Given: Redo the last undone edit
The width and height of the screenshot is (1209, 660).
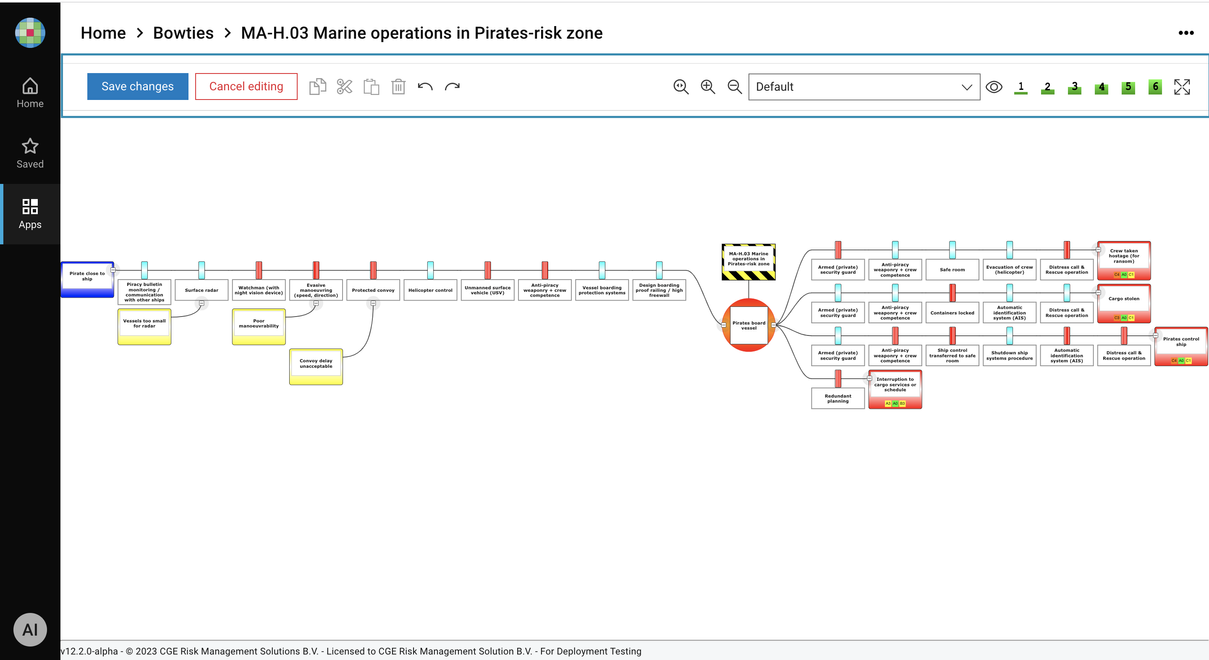Looking at the screenshot, I should 452,87.
